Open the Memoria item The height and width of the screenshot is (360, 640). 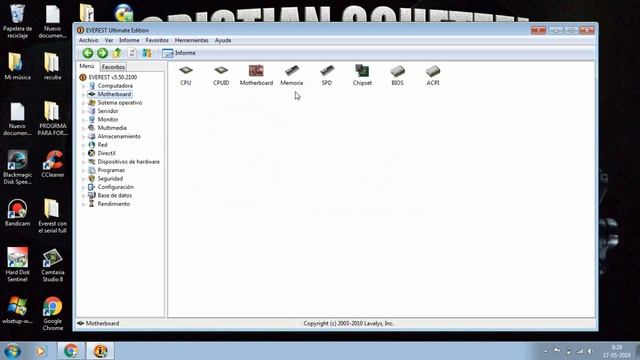point(291,75)
